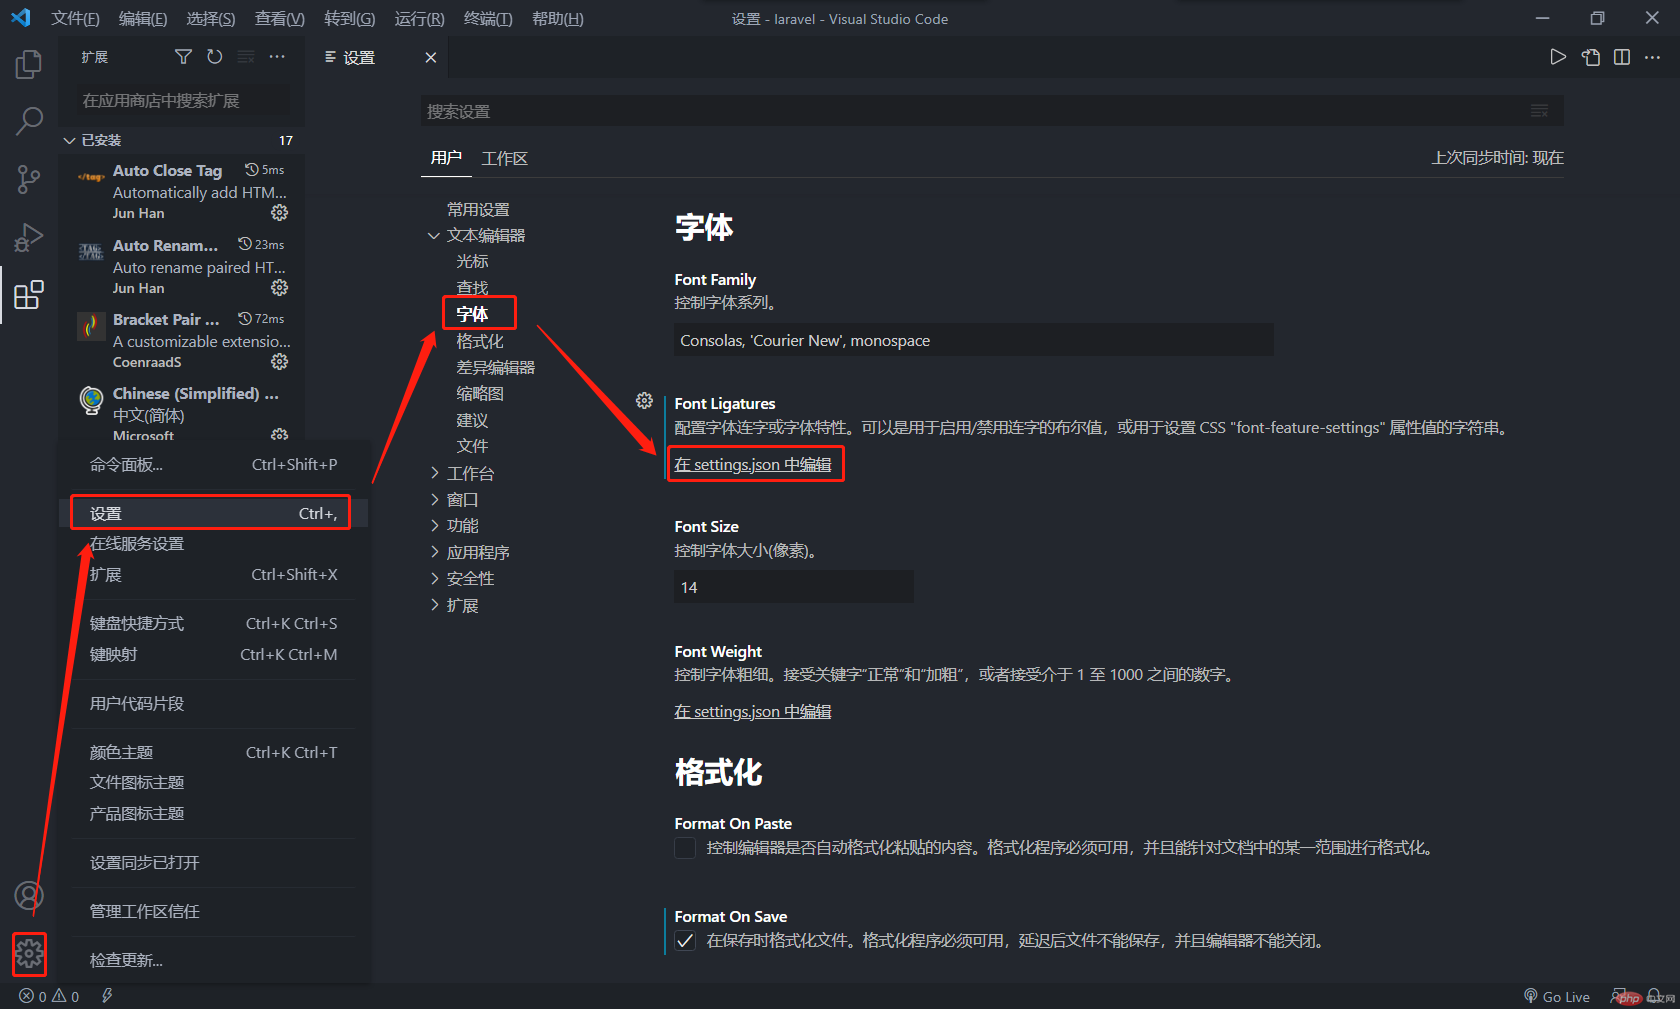Click 上次同步时间: 现在 sync status text
This screenshot has height=1009, width=1680.
(1497, 158)
